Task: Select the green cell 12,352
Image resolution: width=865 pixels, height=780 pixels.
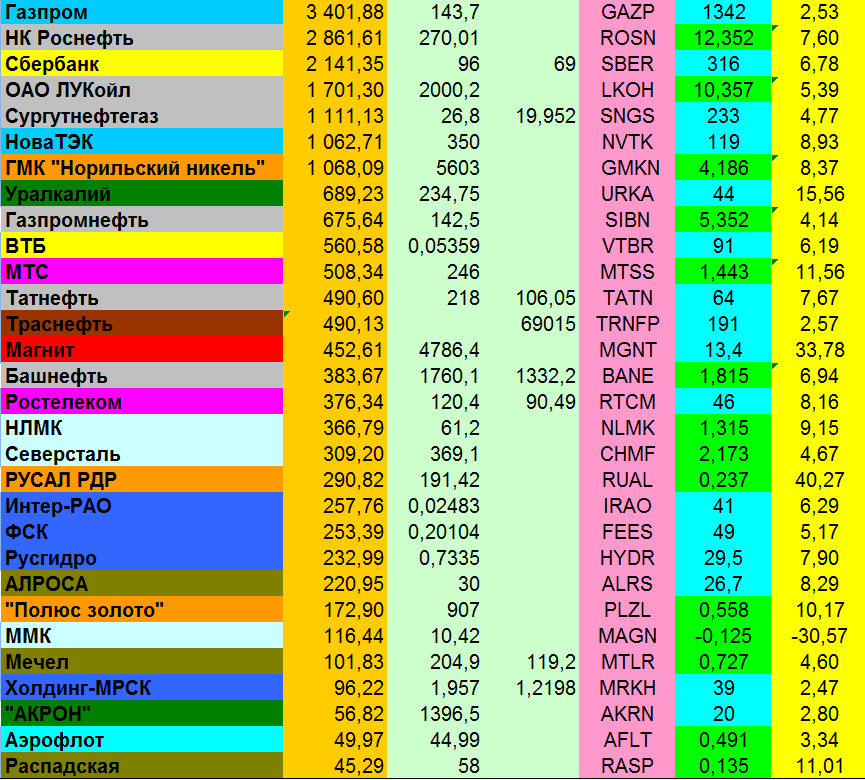Action: [723, 38]
